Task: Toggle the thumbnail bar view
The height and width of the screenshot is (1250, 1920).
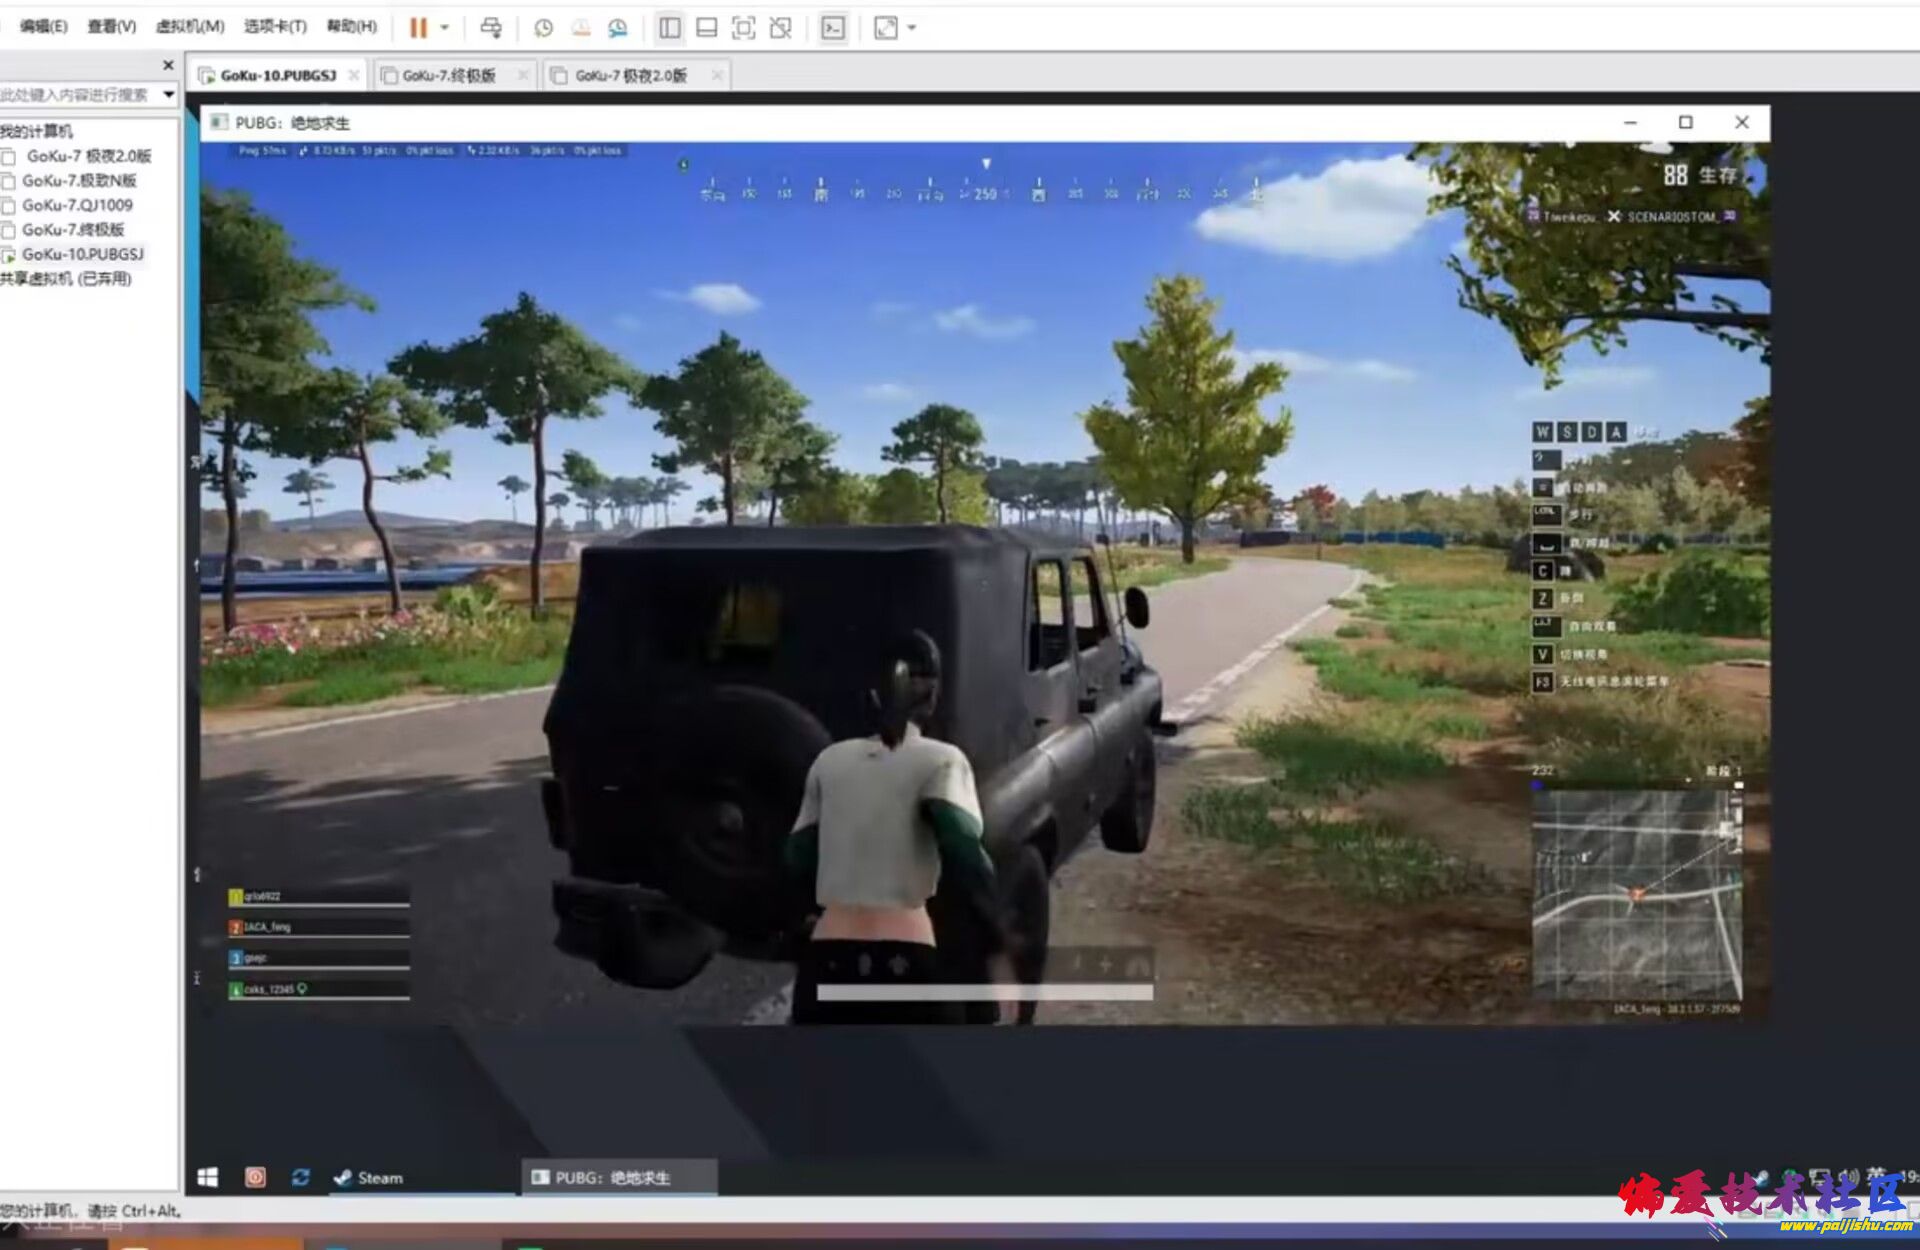Action: (x=707, y=28)
